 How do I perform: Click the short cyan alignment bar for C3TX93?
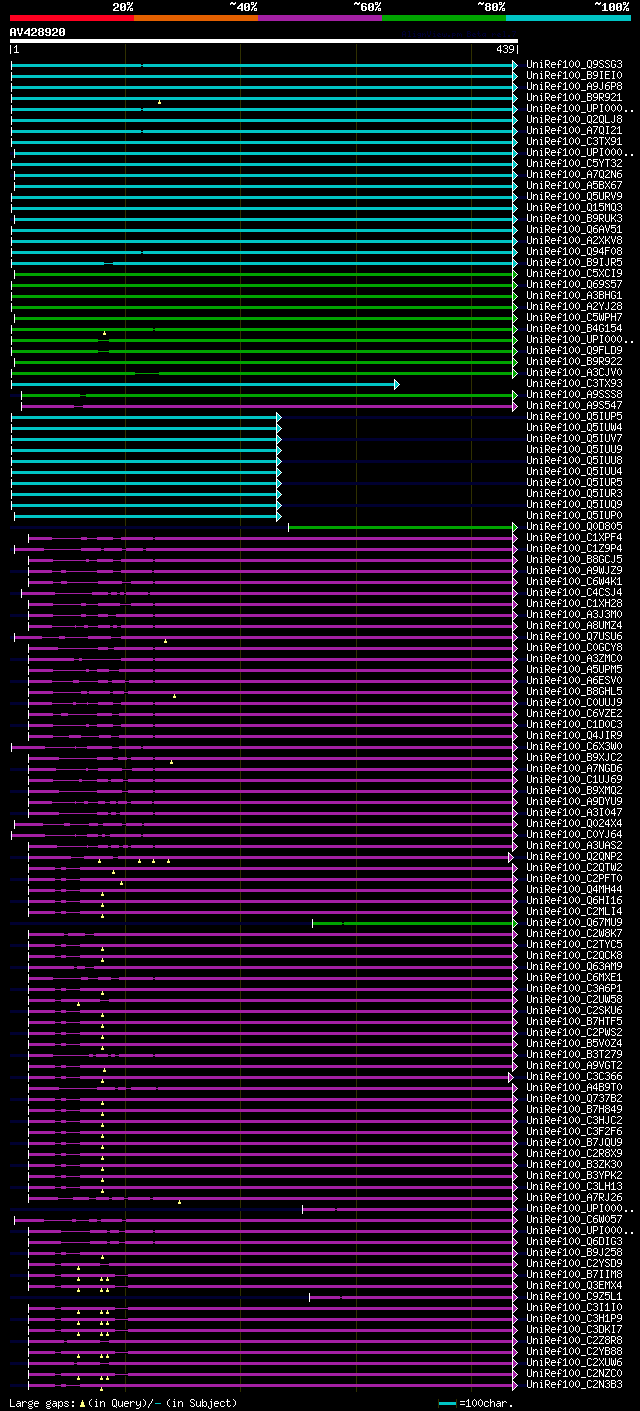click(x=205, y=384)
